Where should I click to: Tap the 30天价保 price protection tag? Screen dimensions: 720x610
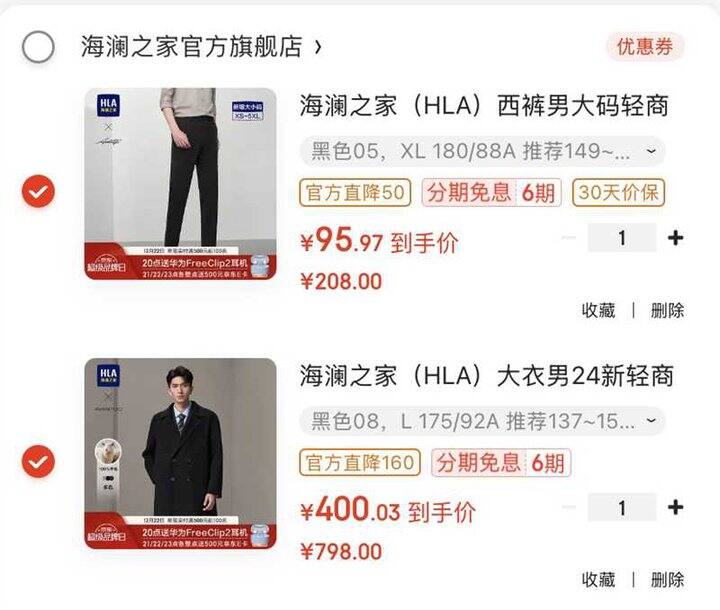619,192
